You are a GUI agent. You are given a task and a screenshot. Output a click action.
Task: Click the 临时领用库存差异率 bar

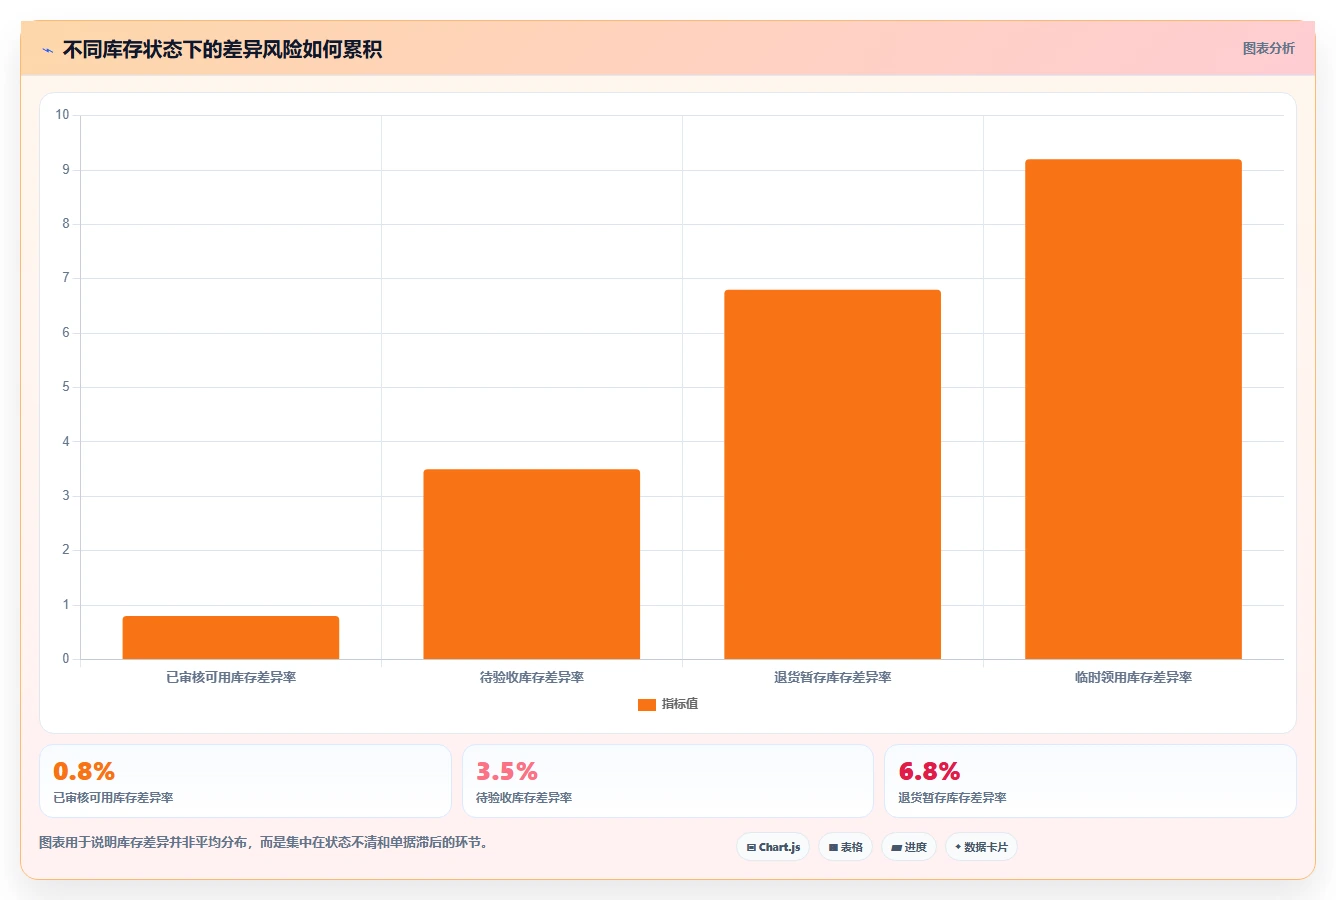(x=1133, y=409)
